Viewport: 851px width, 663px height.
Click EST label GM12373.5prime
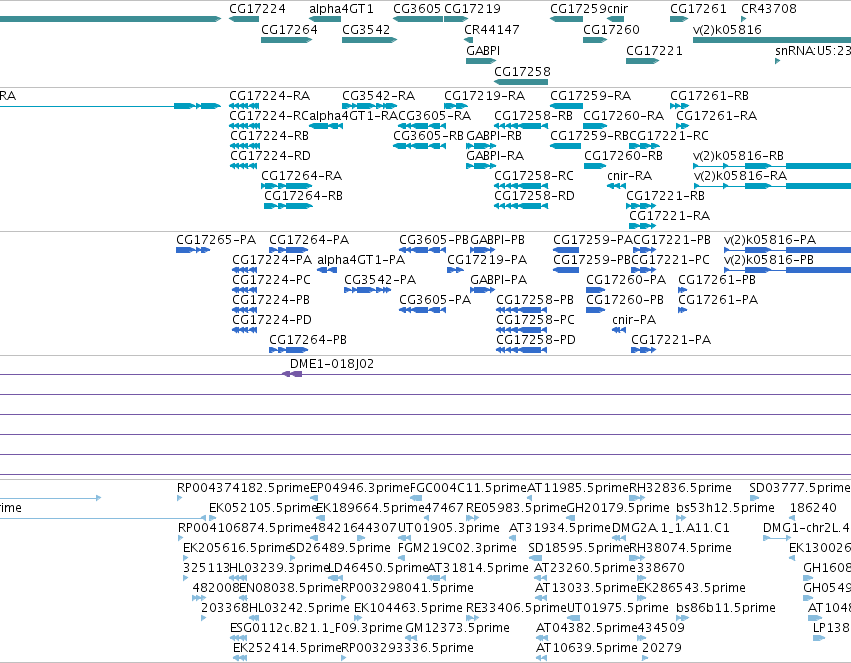458,628
